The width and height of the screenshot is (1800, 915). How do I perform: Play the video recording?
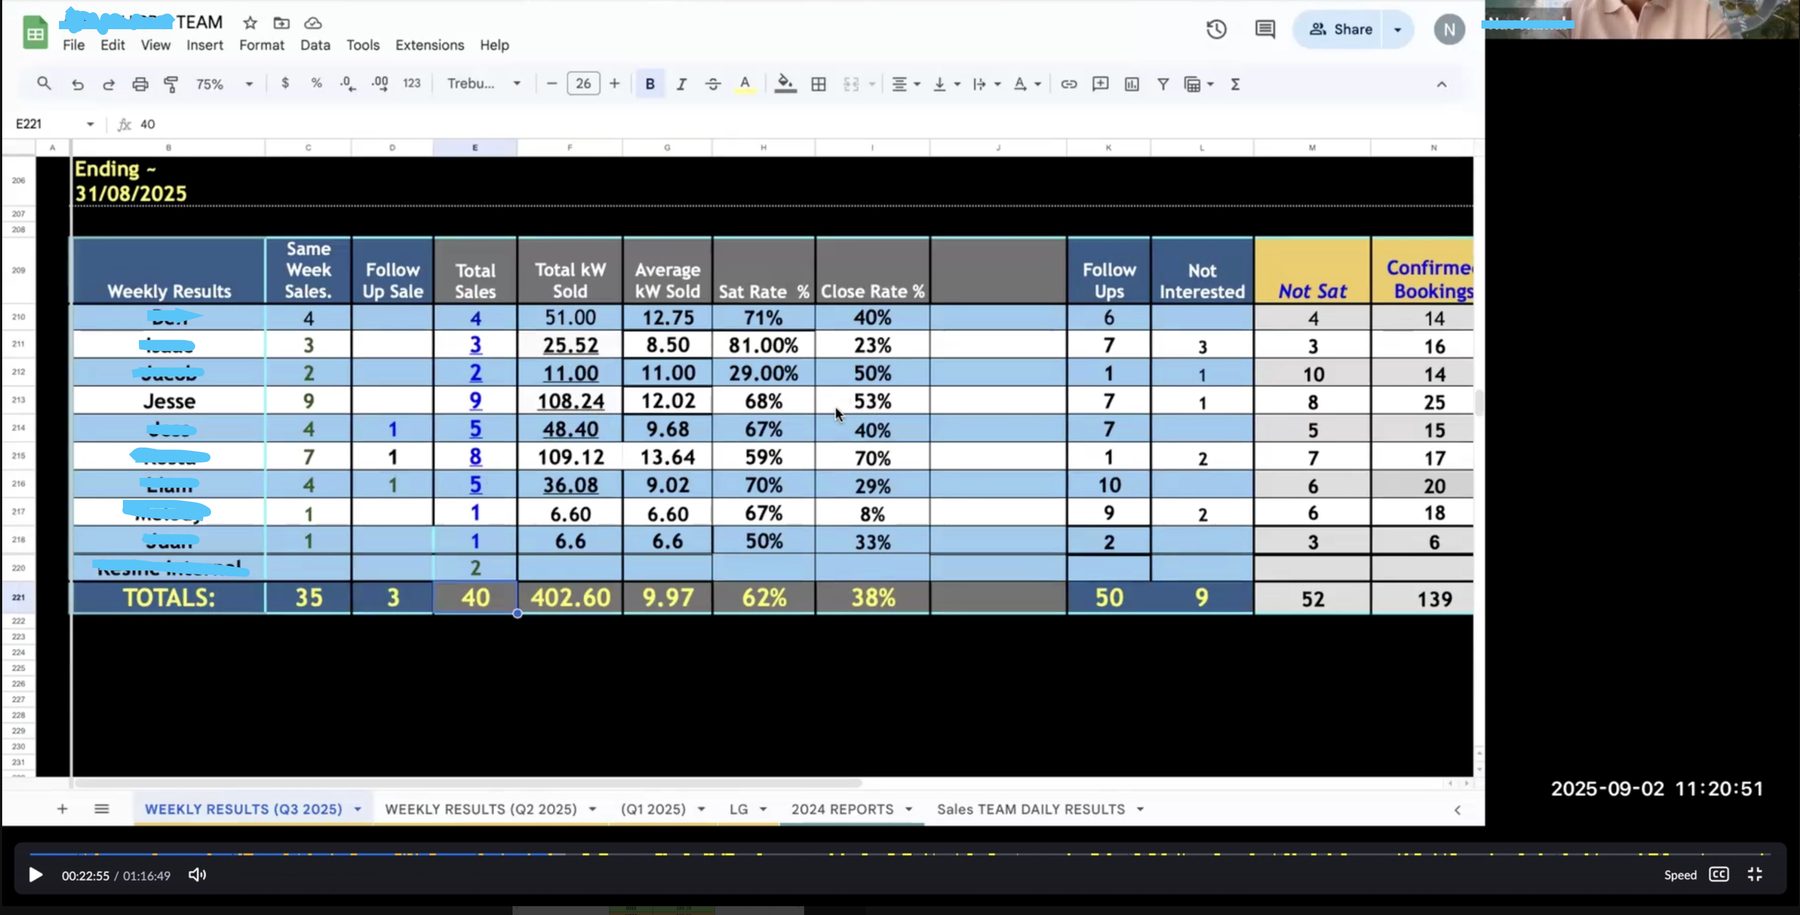pos(36,875)
